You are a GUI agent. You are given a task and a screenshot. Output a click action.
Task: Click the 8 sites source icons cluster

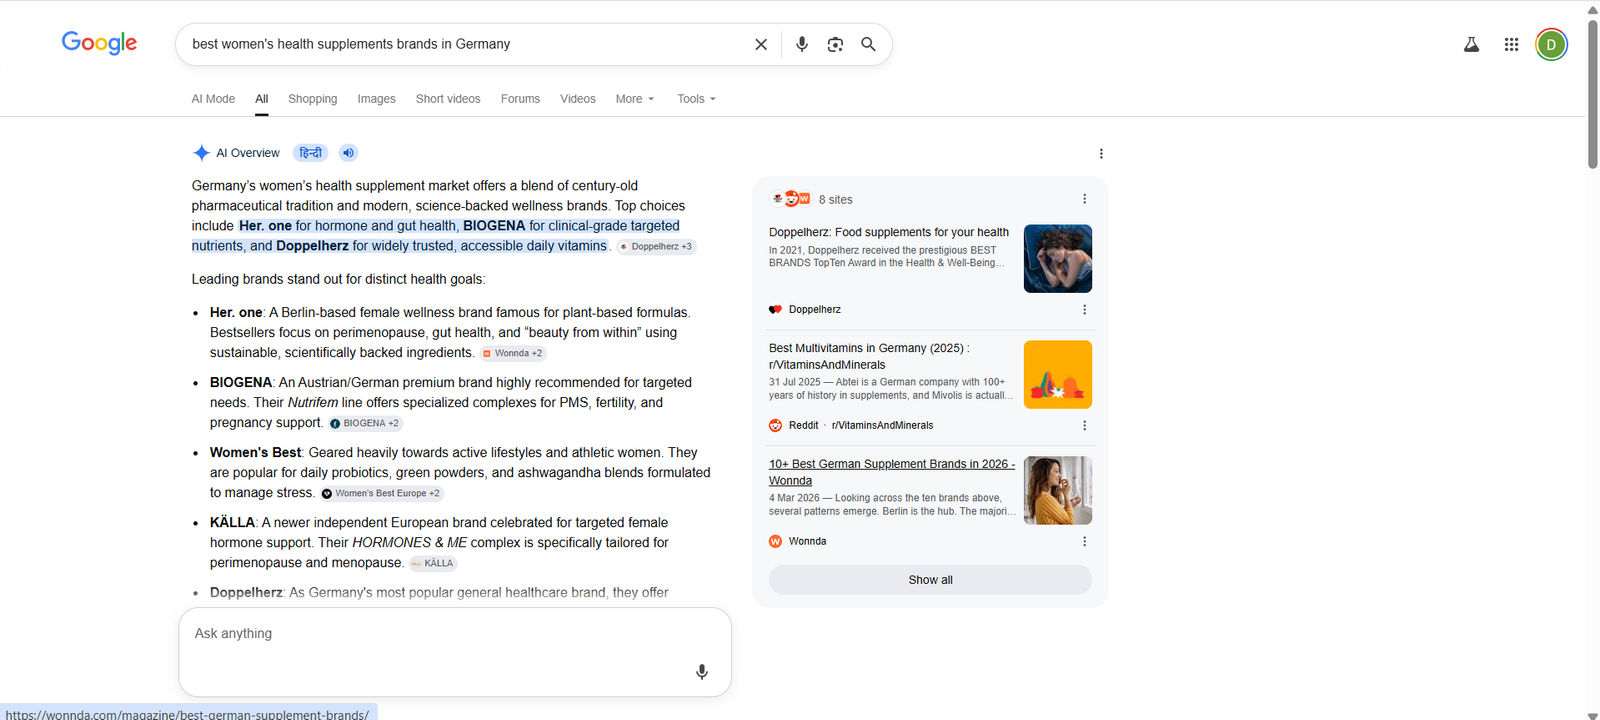coord(790,199)
